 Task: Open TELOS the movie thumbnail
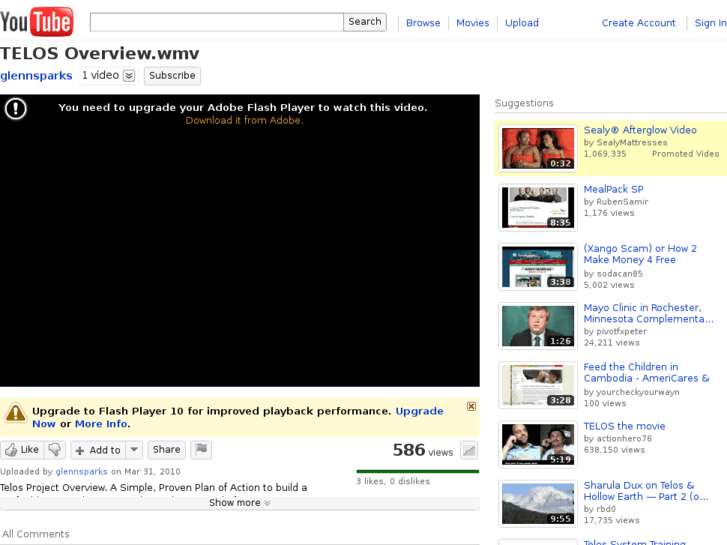click(538, 444)
